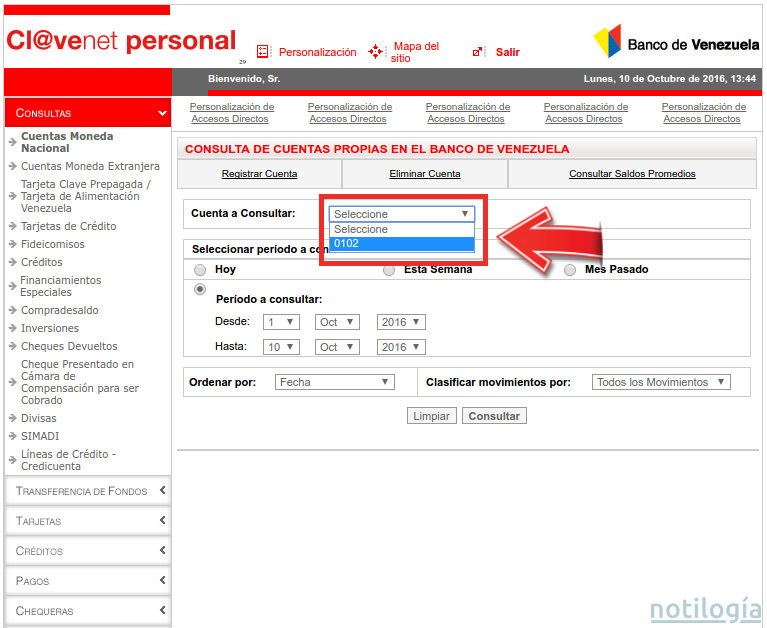The image size is (767, 628).
Task: Open the Hasta year dropdown
Action: point(401,347)
